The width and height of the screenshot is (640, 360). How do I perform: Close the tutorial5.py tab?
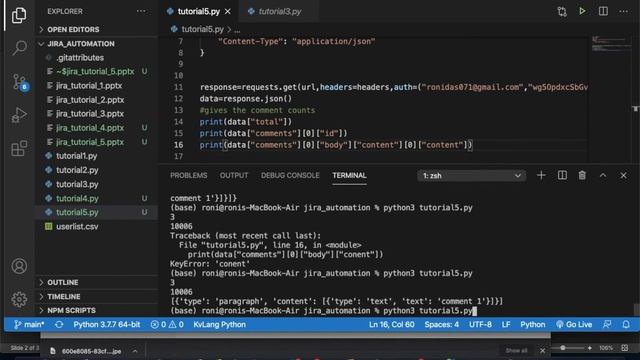(228, 11)
